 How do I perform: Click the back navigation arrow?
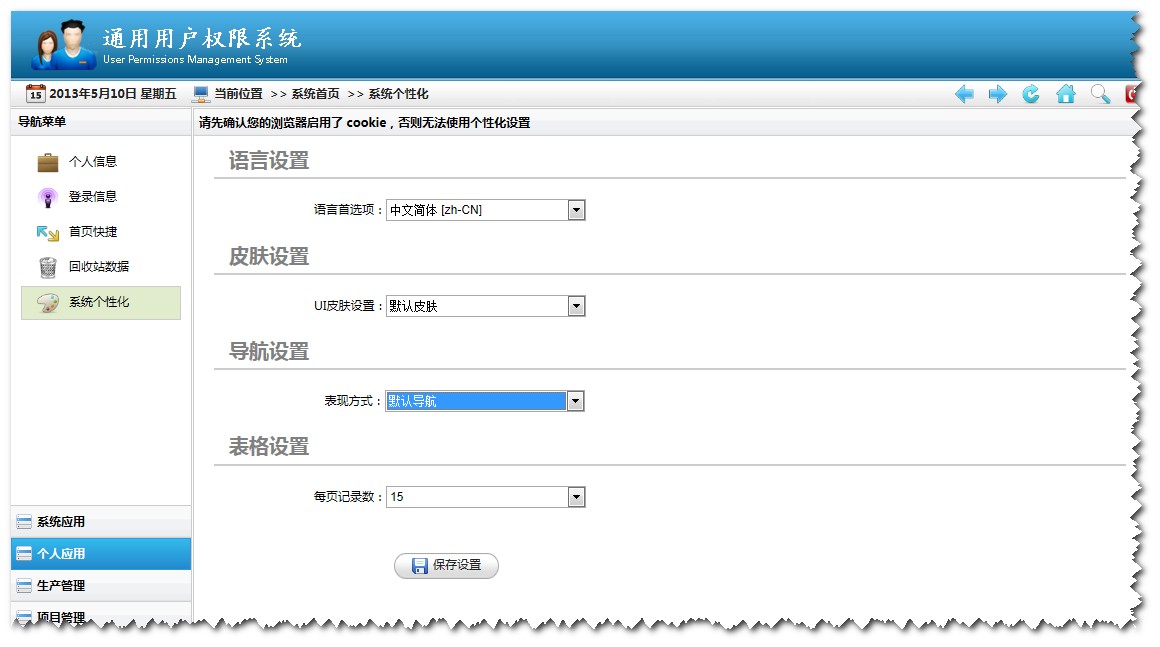pyautogui.click(x=964, y=93)
